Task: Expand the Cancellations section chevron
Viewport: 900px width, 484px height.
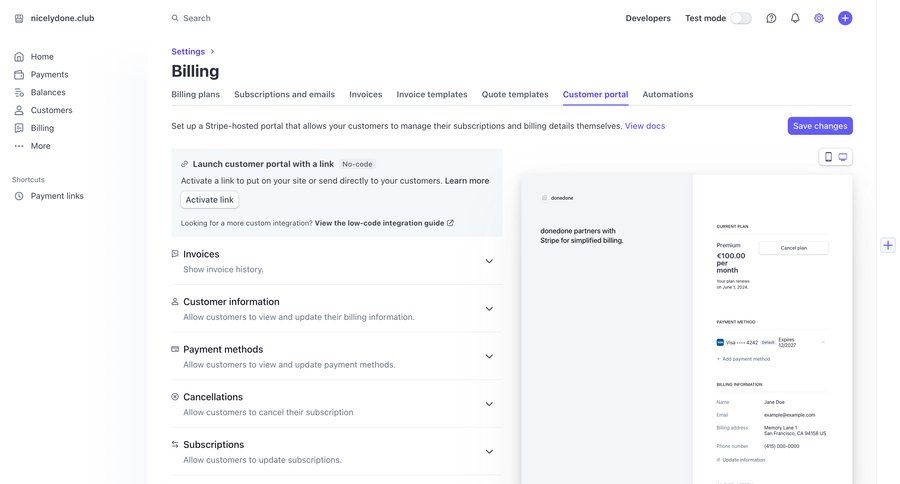Action: (489, 404)
